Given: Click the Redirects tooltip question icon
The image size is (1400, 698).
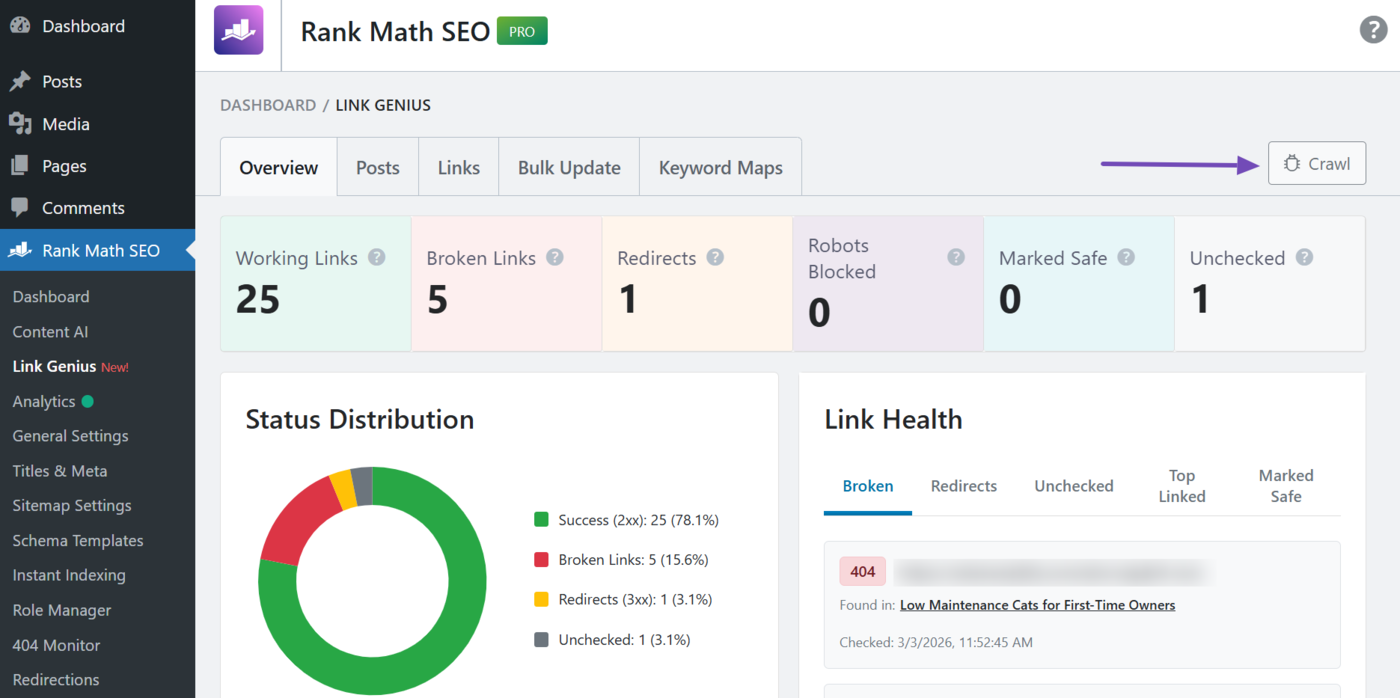Looking at the screenshot, I should pyautogui.click(x=715, y=257).
